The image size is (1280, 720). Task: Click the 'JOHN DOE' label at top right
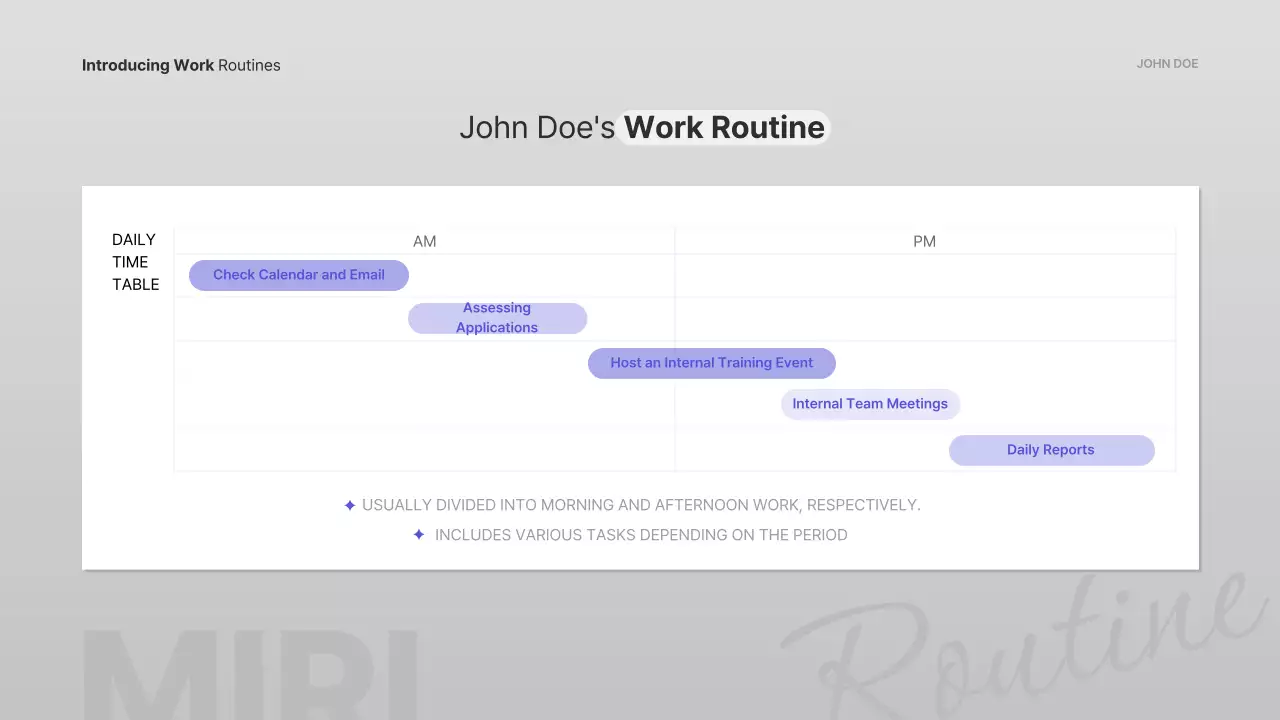[1167, 64]
